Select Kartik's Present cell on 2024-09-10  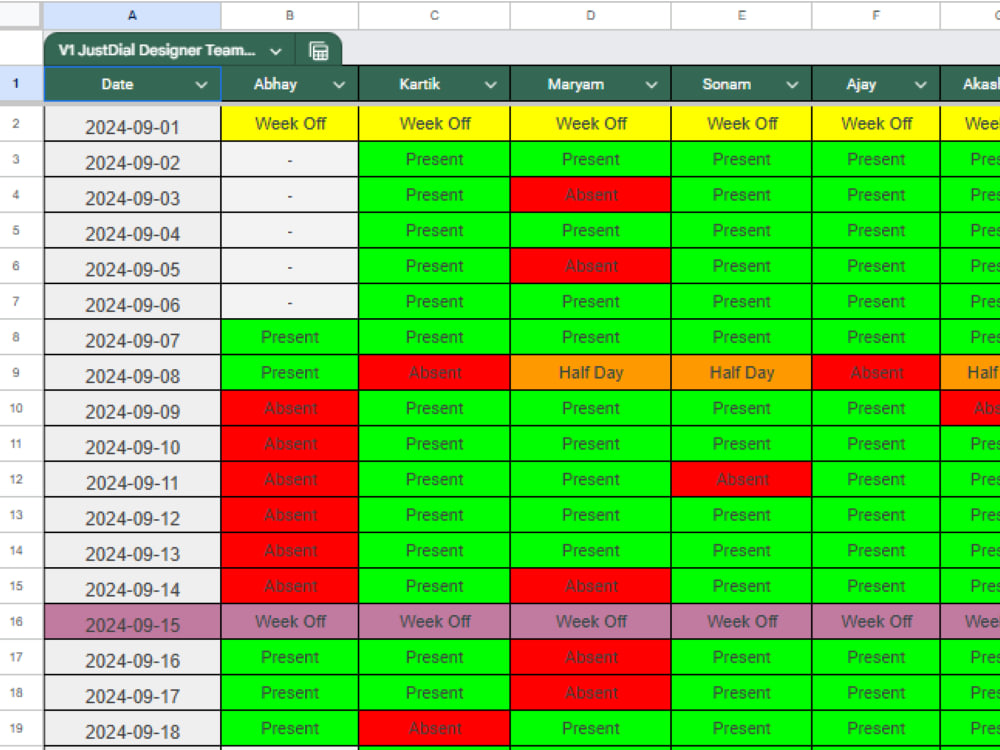pyautogui.click(x=434, y=444)
